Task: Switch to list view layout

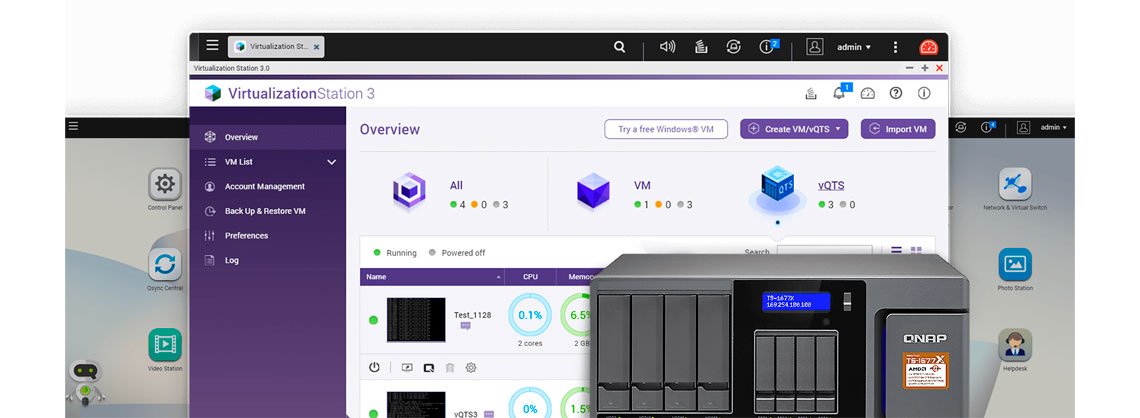Action: 896,252
